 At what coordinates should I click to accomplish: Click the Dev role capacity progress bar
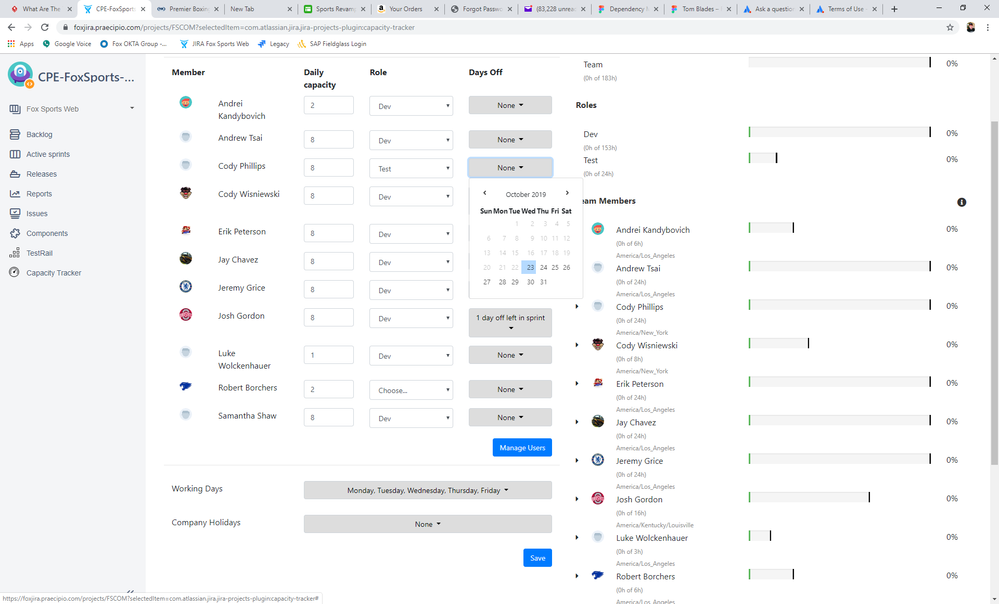click(840, 132)
